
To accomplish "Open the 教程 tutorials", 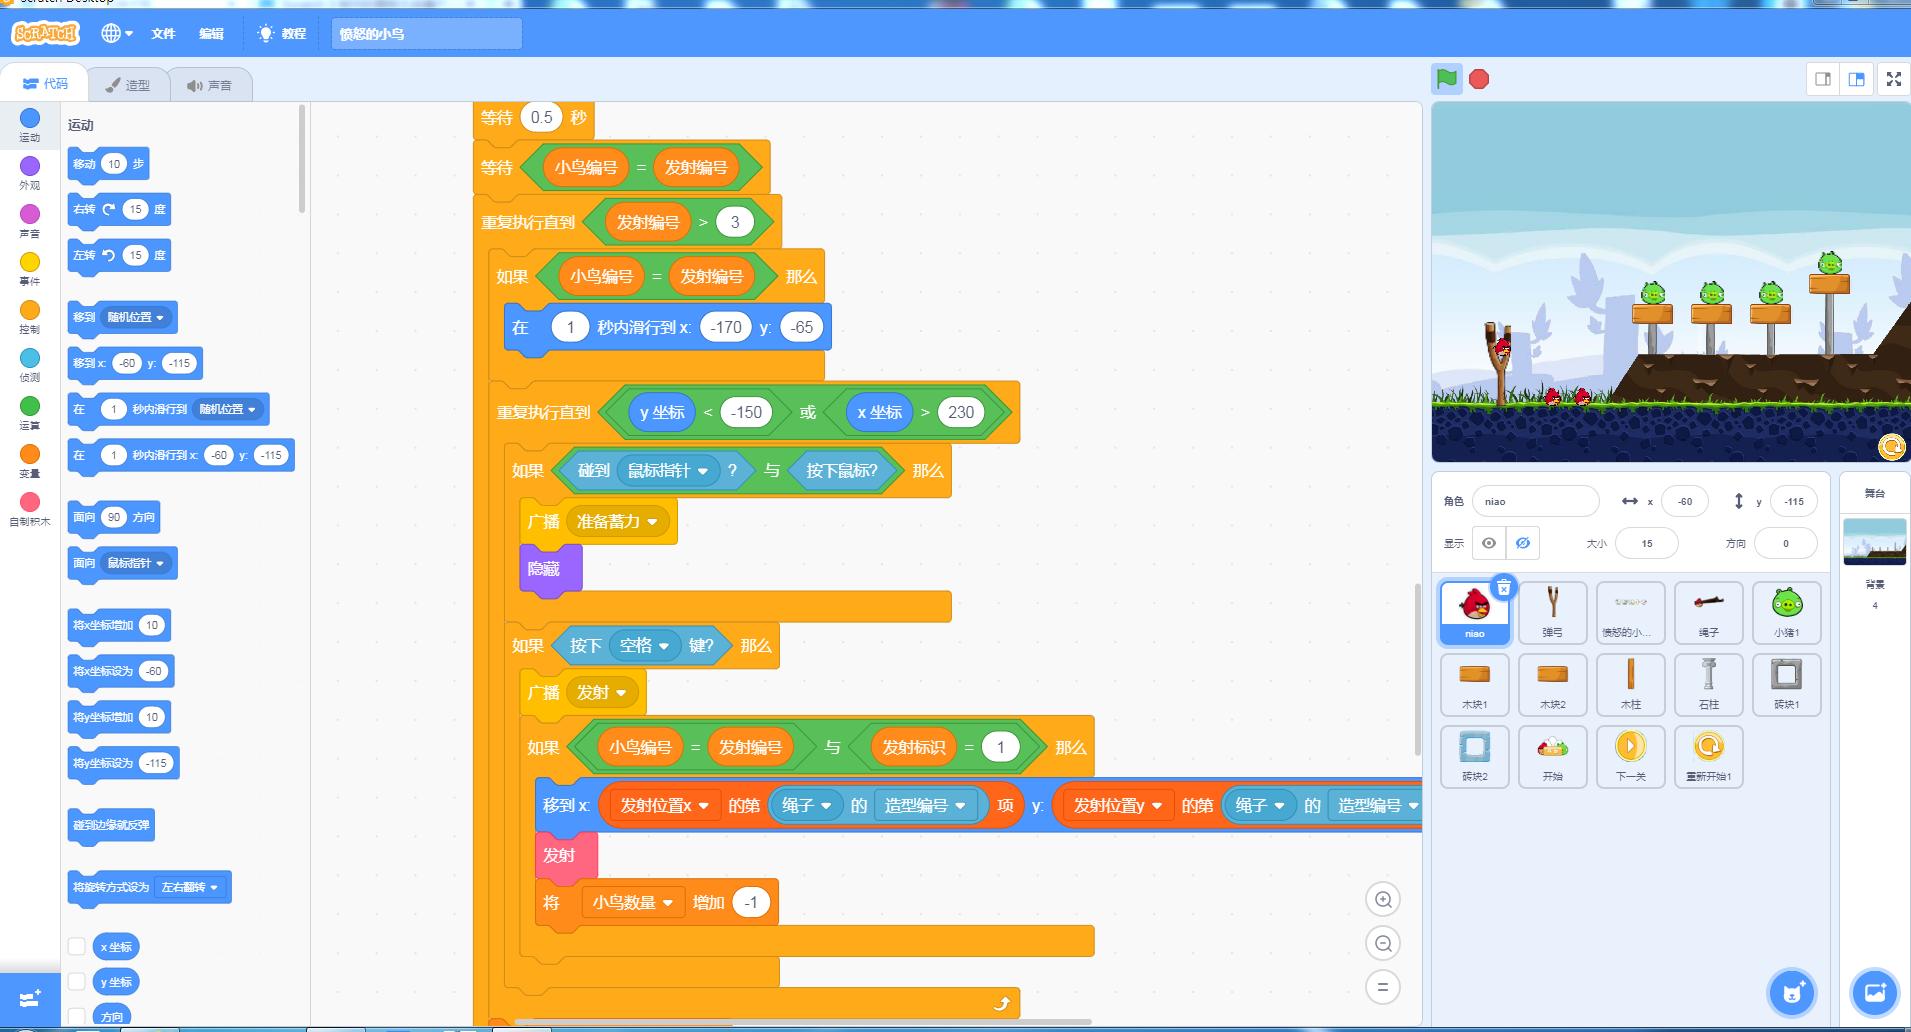I will click(x=282, y=33).
